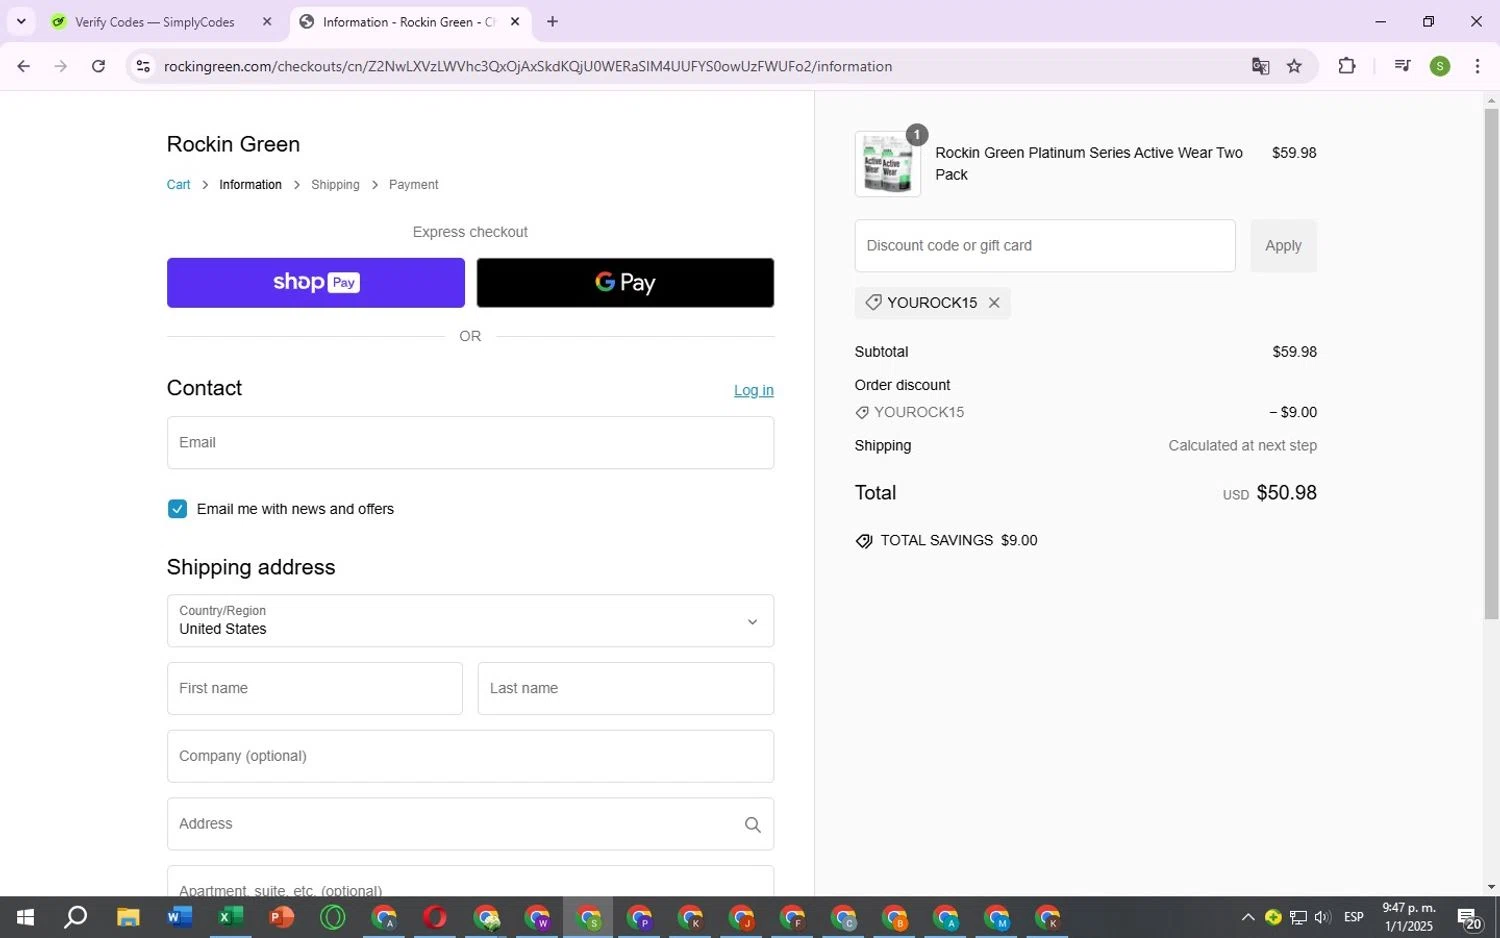
Task: Launch Word from the taskbar
Action: pyautogui.click(x=179, y=917)
